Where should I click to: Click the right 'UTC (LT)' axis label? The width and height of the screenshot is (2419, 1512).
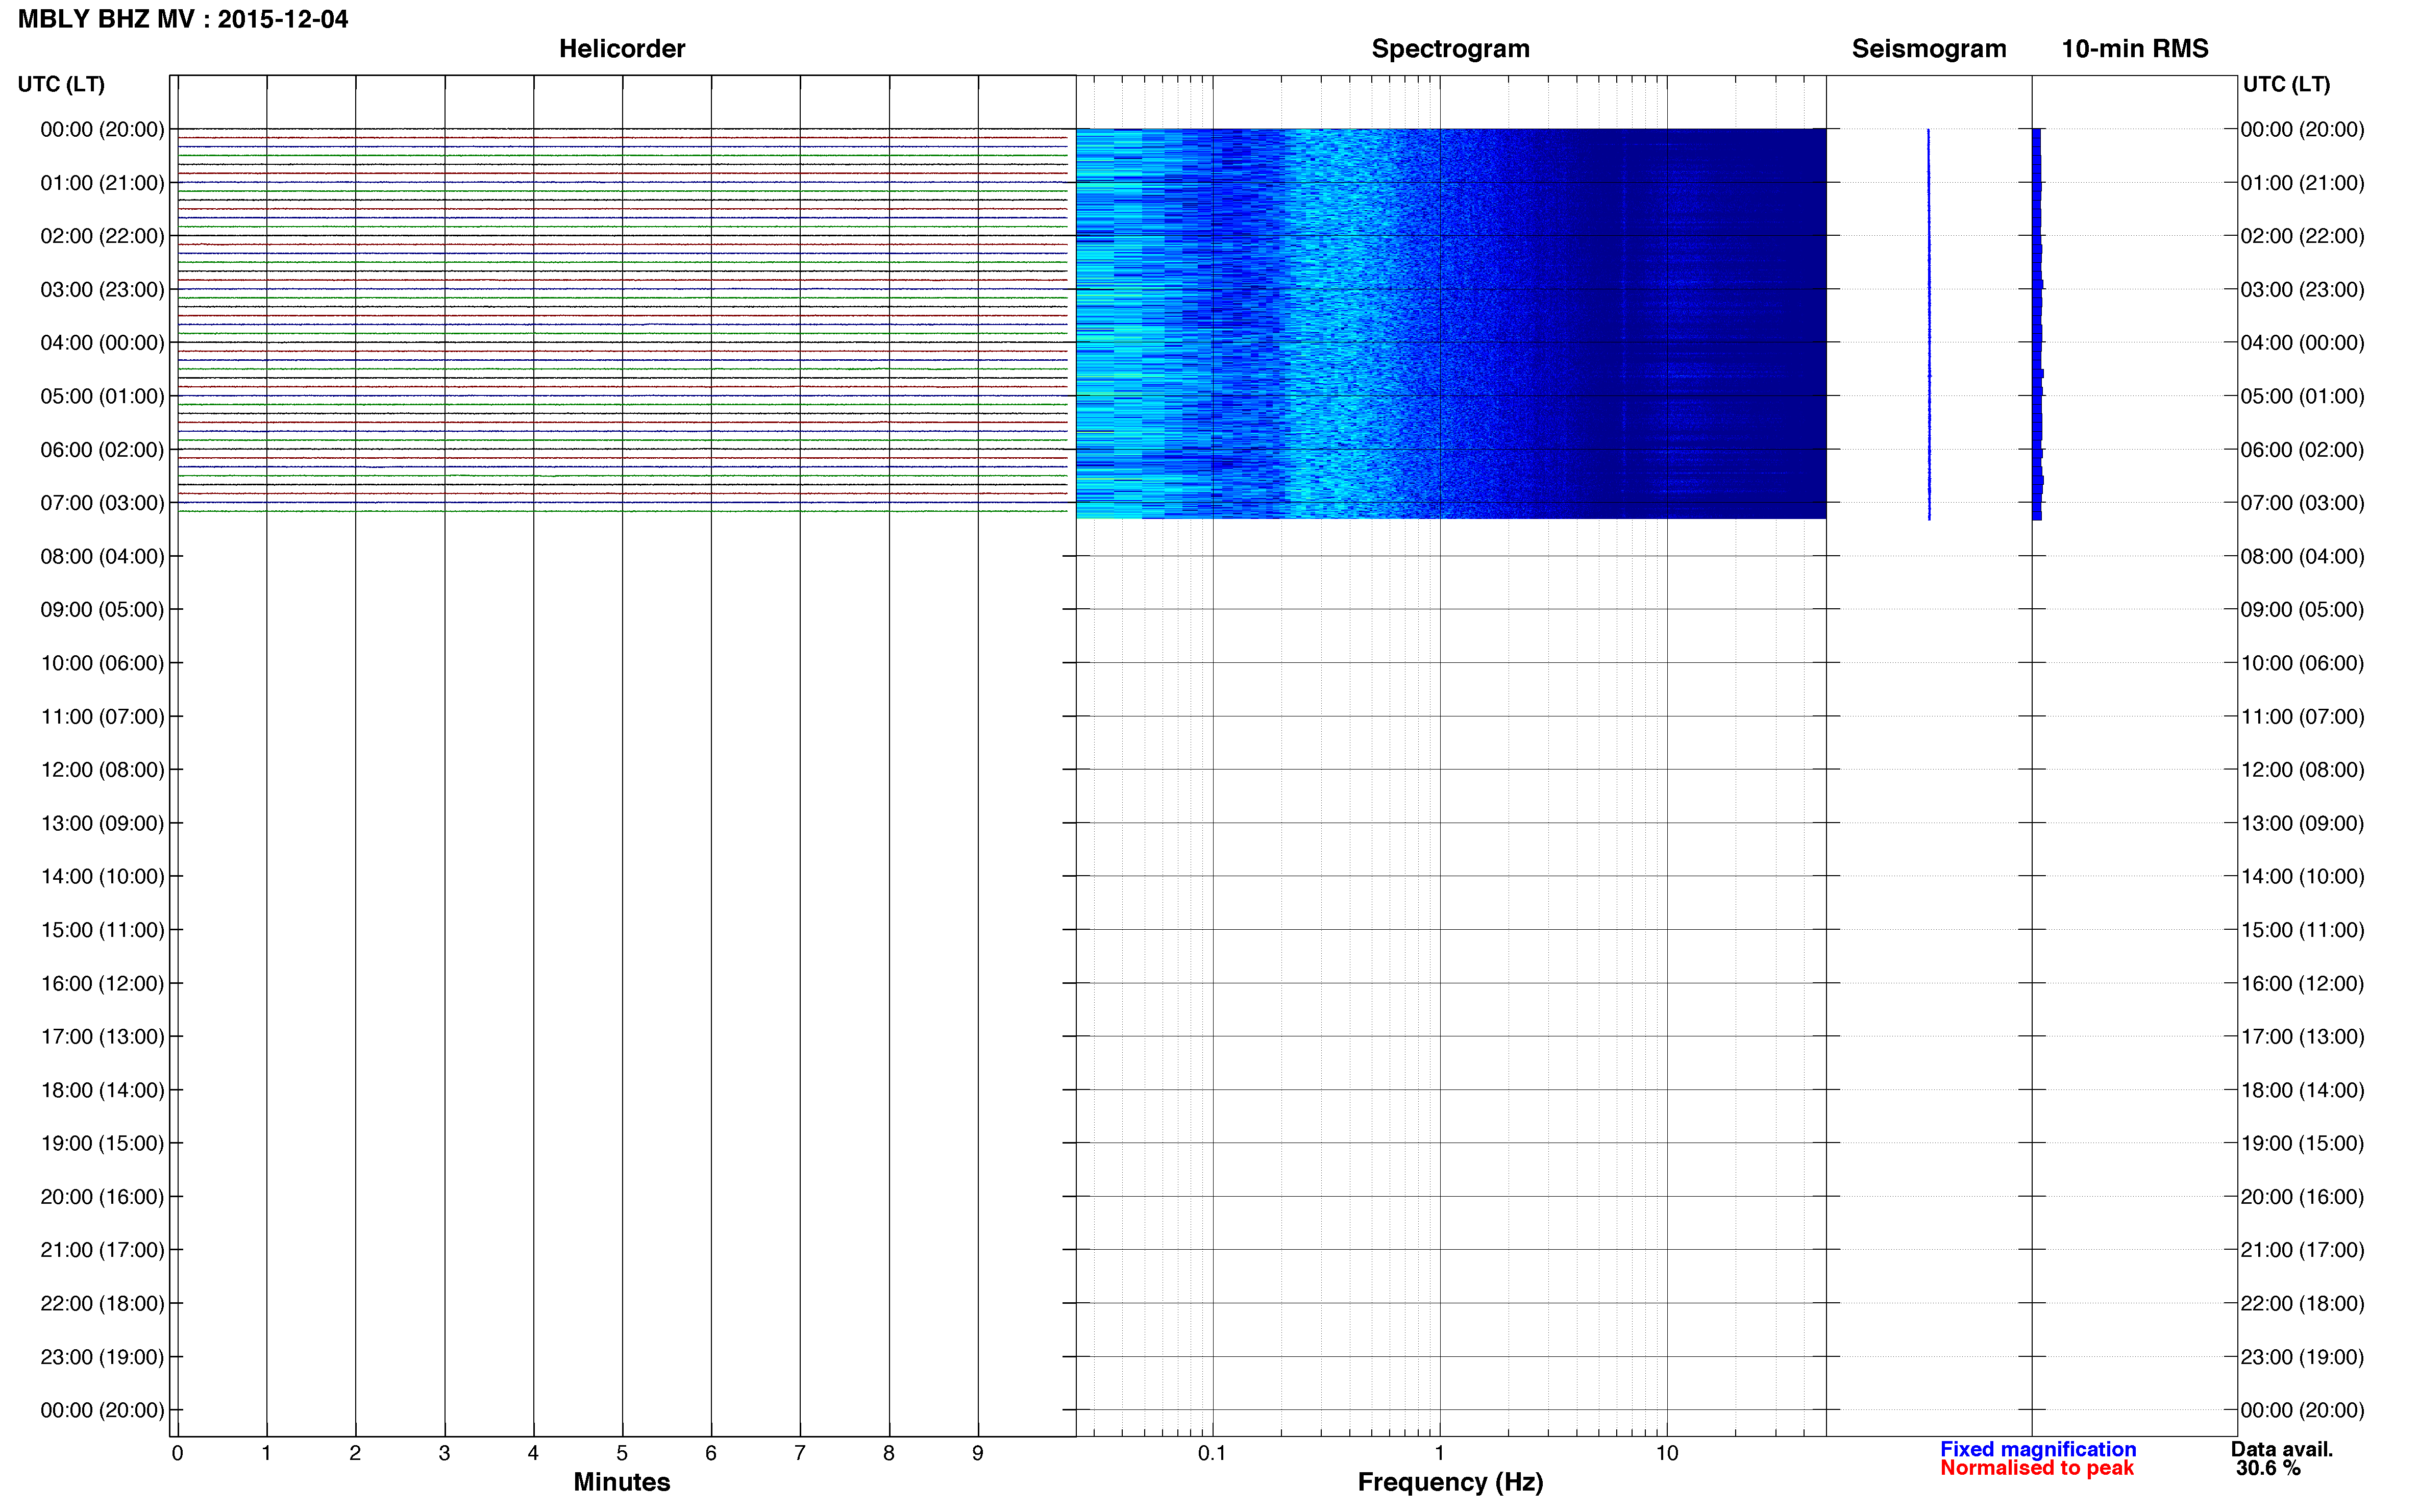[x=2286, y=84]
